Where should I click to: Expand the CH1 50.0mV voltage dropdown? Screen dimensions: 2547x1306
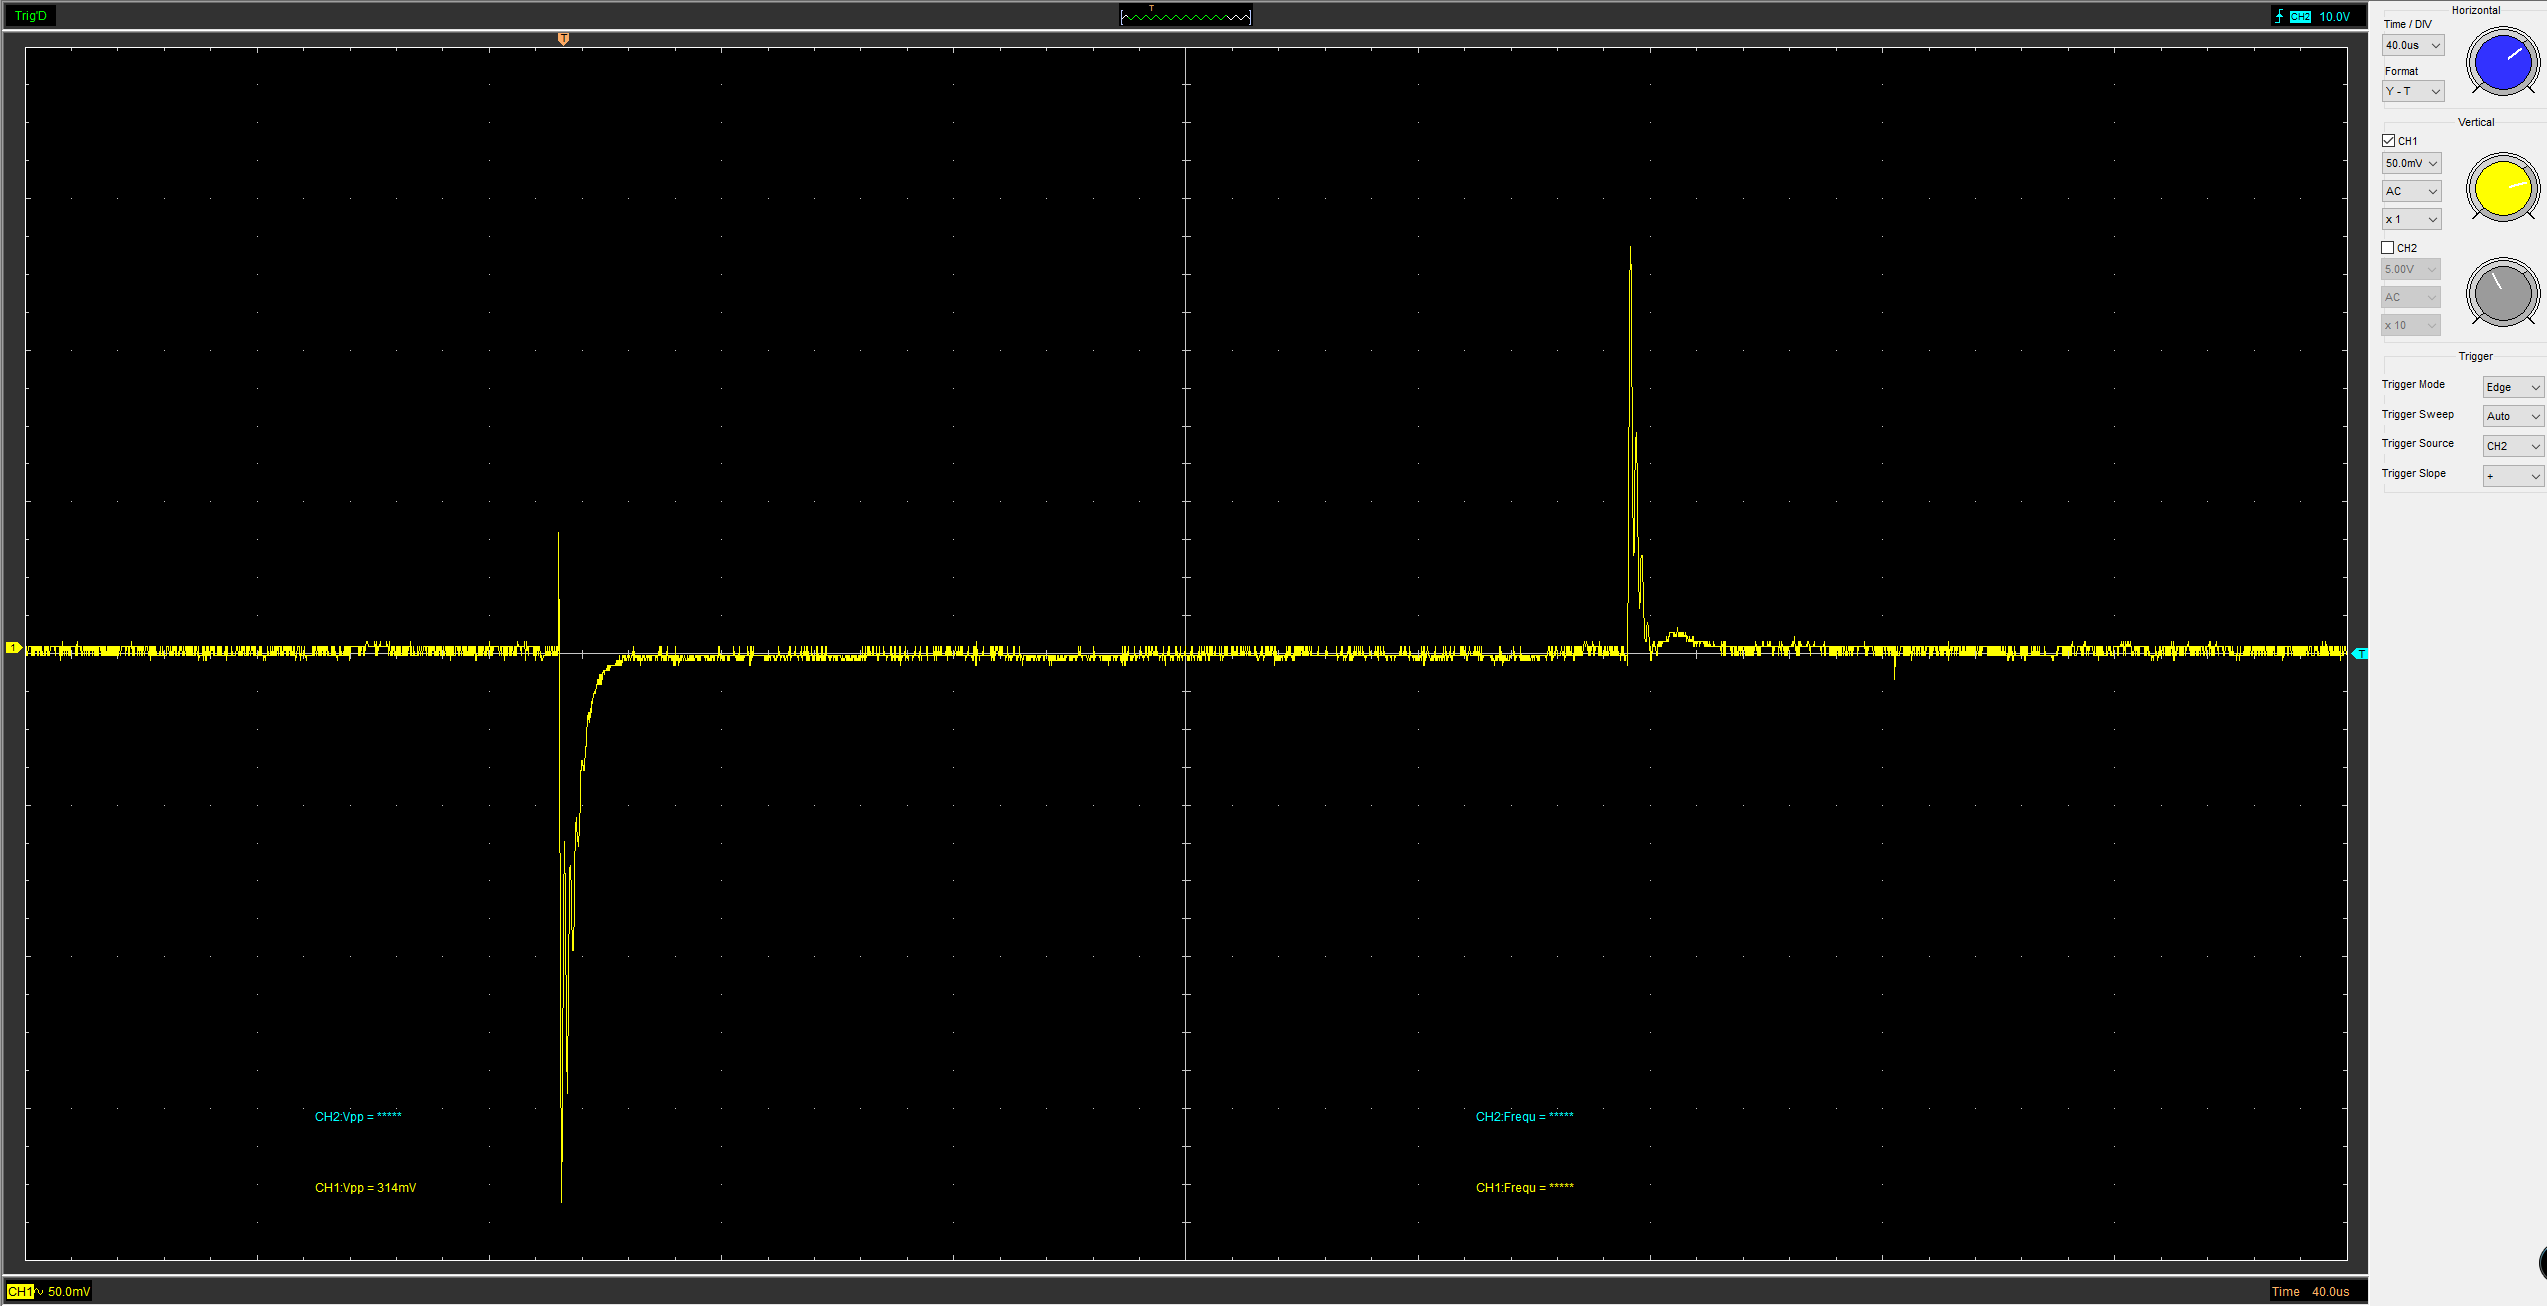[x=2410, y=163]
